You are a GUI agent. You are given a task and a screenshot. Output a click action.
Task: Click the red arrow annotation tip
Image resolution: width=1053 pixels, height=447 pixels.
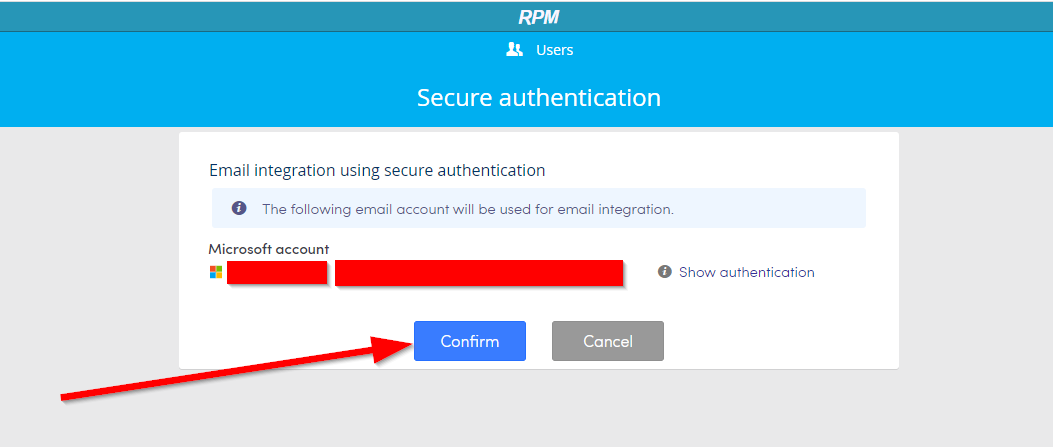(410, 342)
